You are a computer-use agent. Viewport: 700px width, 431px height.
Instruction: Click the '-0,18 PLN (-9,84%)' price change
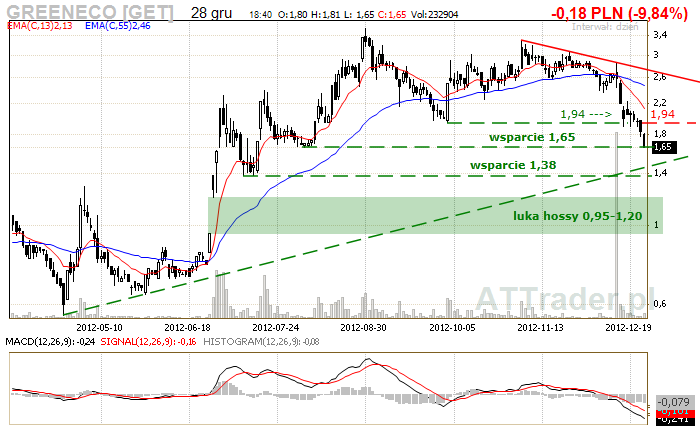619,13
